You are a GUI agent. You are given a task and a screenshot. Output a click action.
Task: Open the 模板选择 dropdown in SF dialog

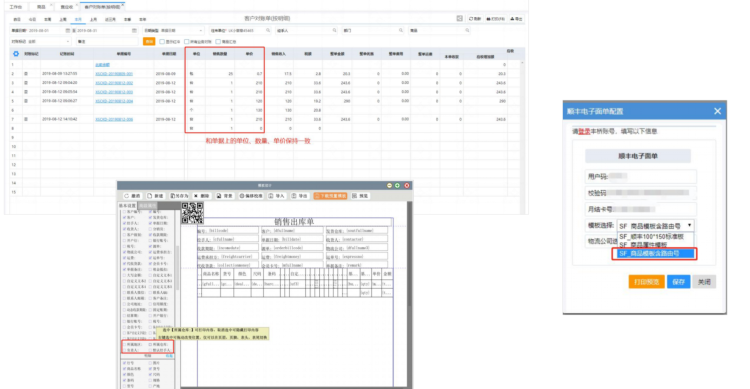point(655,226)
